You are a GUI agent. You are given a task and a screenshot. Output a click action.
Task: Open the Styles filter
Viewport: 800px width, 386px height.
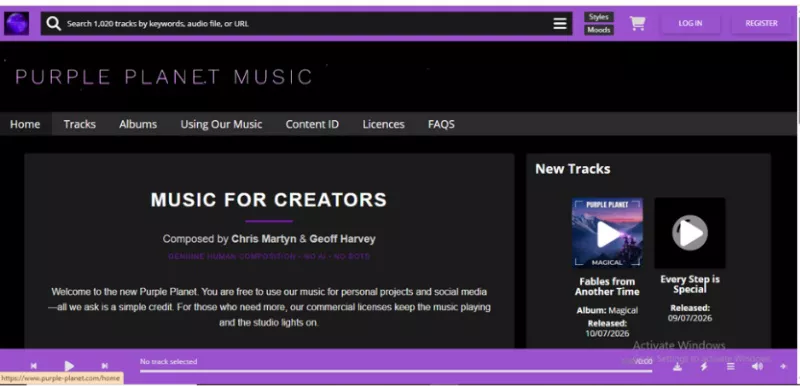(599, 17)
